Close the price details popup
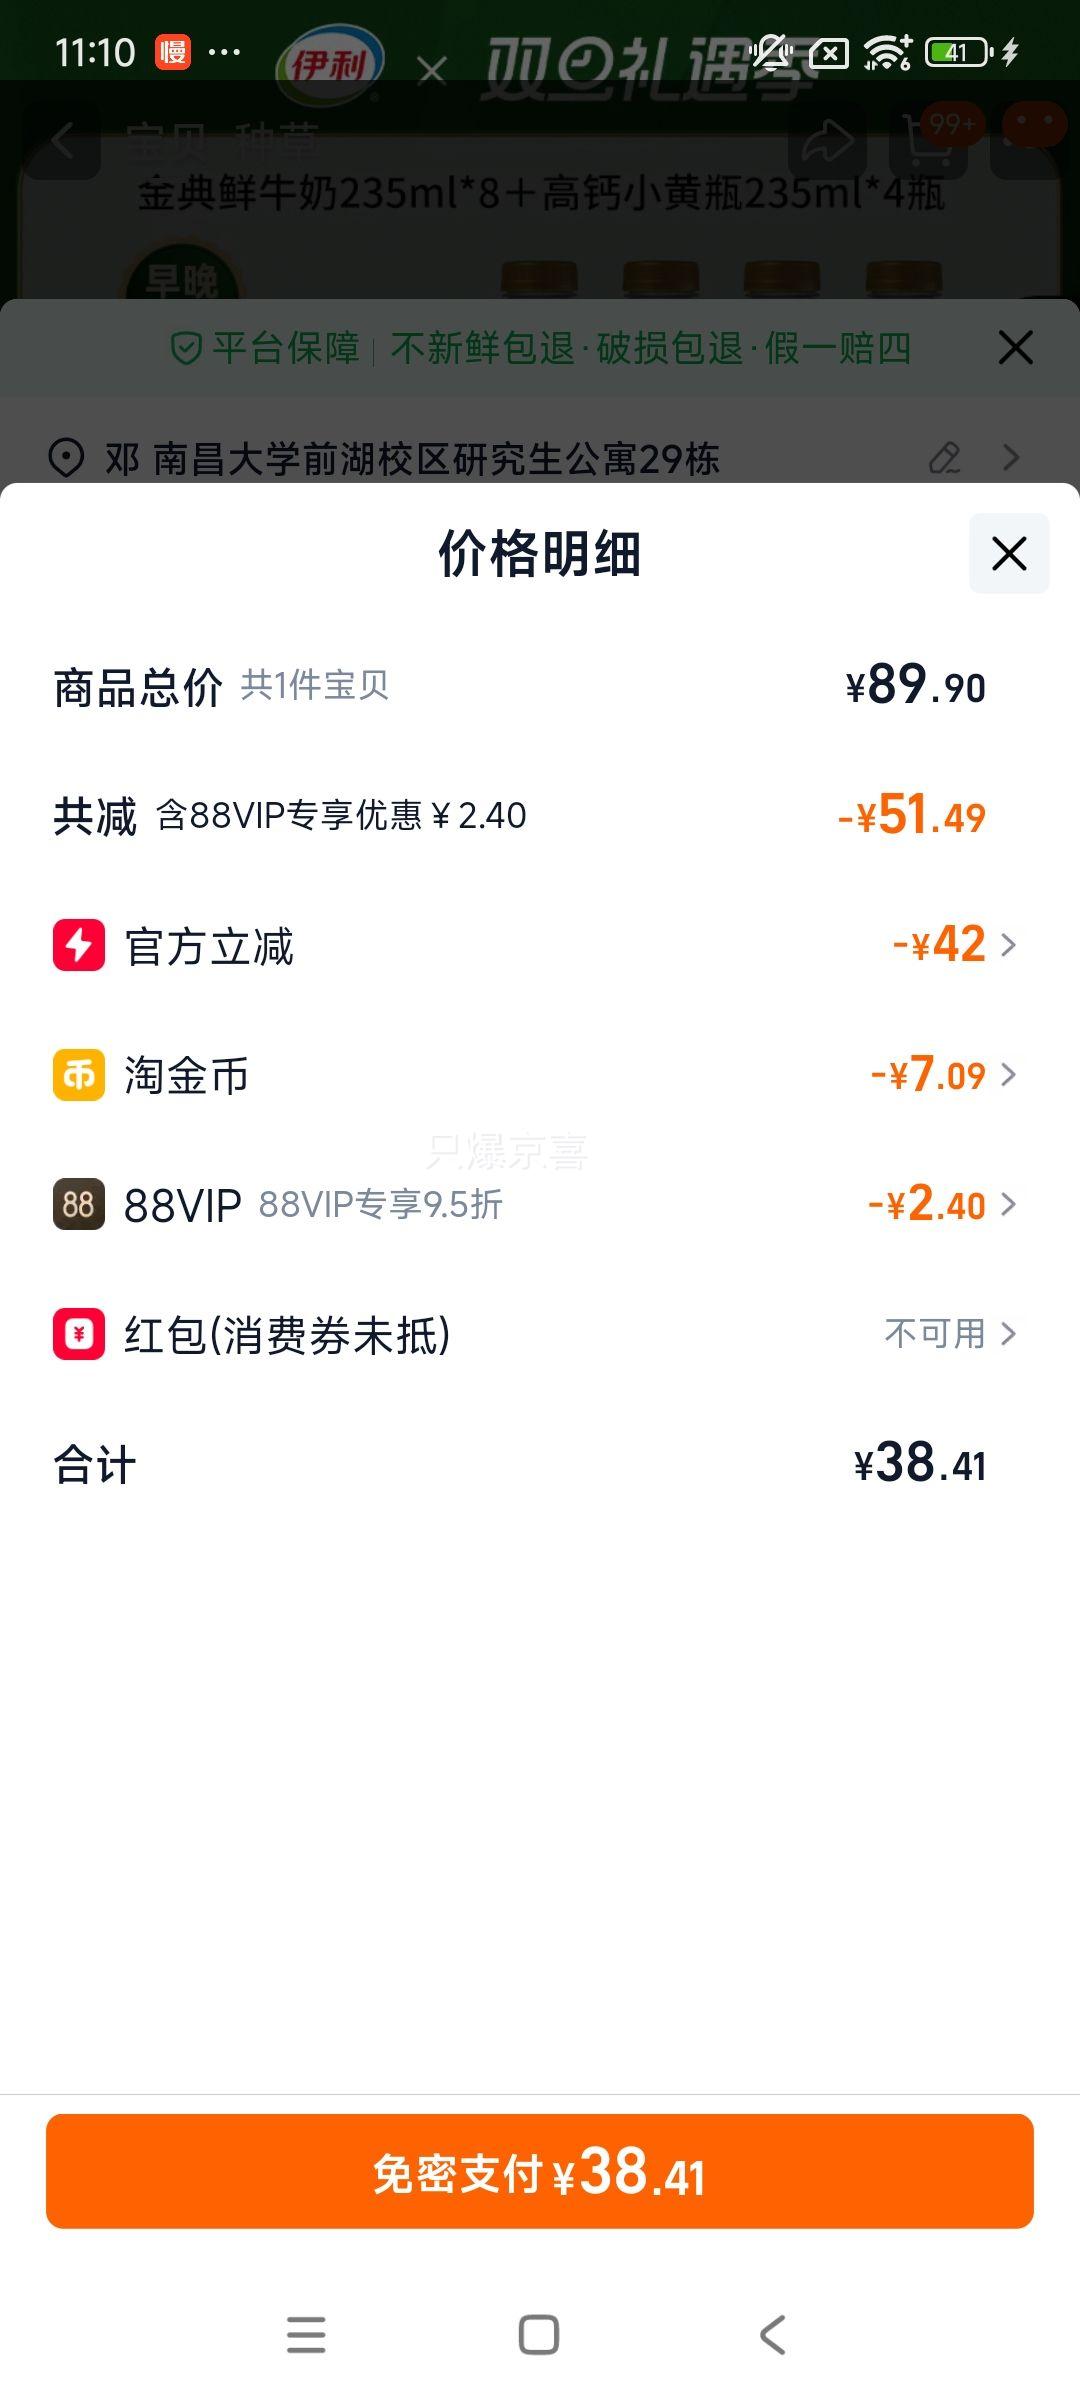This screenshot has height=2400, width=1080. pos(1008,553)
